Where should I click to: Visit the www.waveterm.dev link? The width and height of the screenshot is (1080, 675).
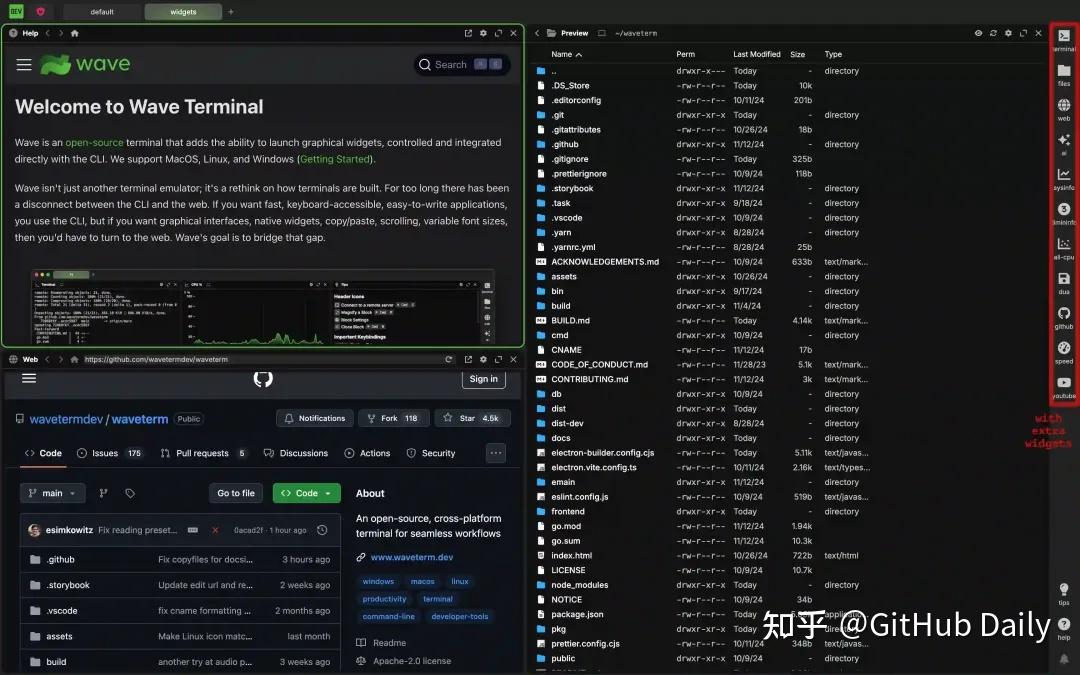pyautogui.click(x=412, y=557)
